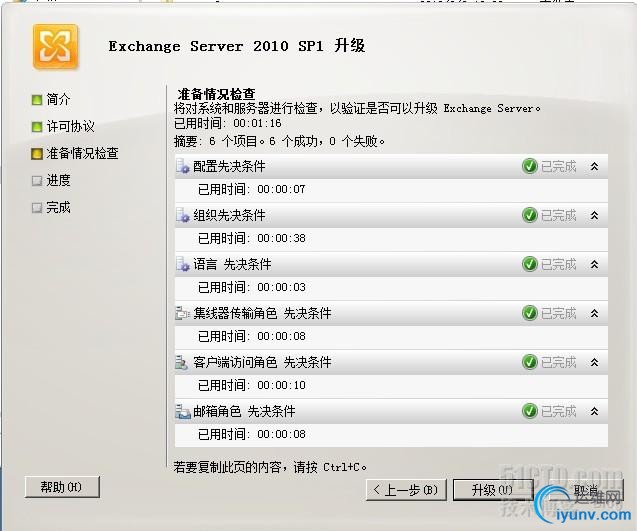
Task: Click the 配置先决条件 header text
Action: point(229,166)
